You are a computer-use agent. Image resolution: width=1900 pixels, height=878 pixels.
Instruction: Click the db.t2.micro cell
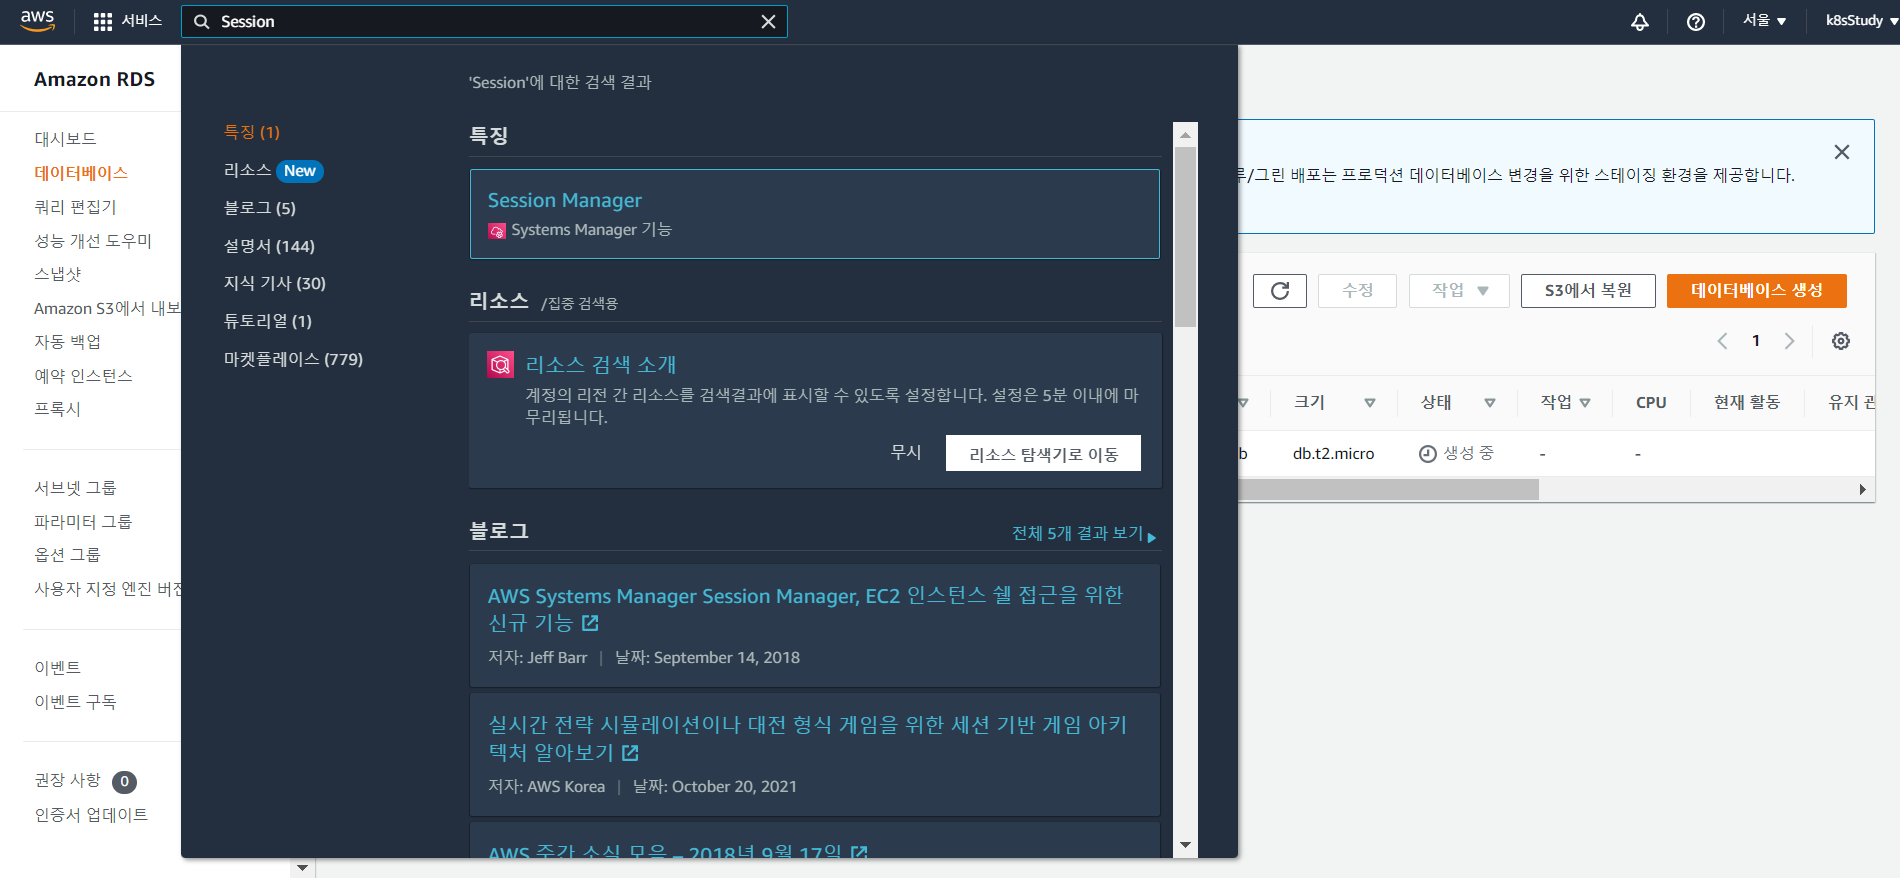[1333, 454]
